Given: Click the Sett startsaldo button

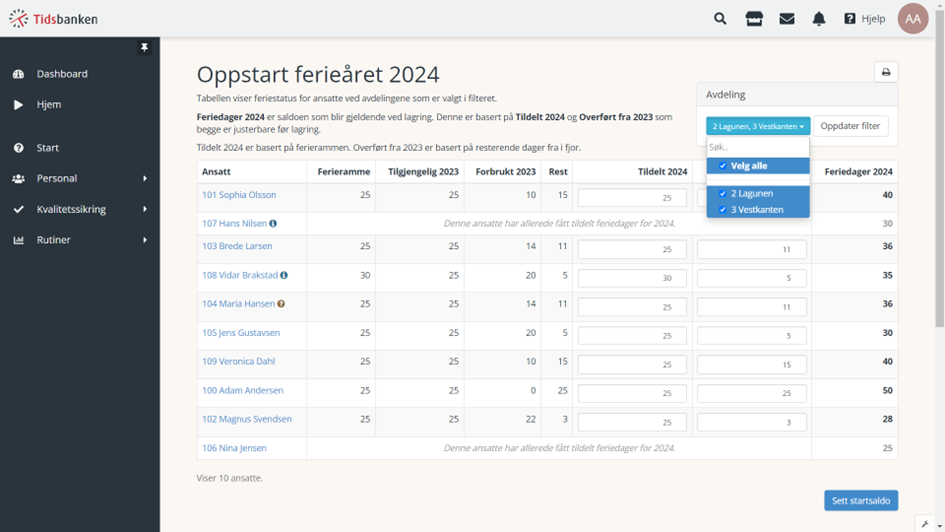Looking at the screenshot, I should pos(861,501).
